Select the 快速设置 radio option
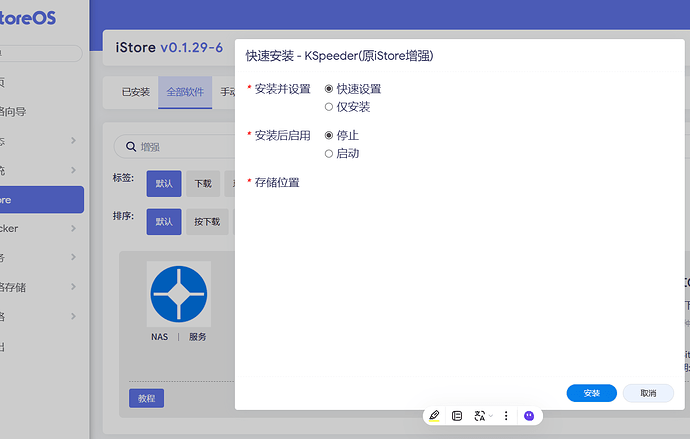 (x=329, y=89)
